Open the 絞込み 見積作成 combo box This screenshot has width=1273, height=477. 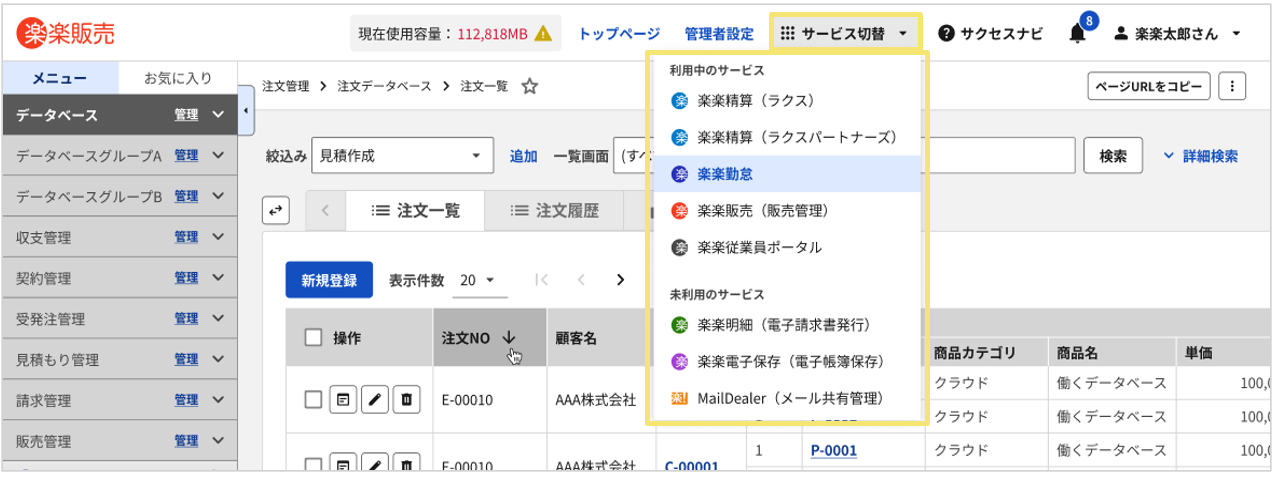coord(403,156)
